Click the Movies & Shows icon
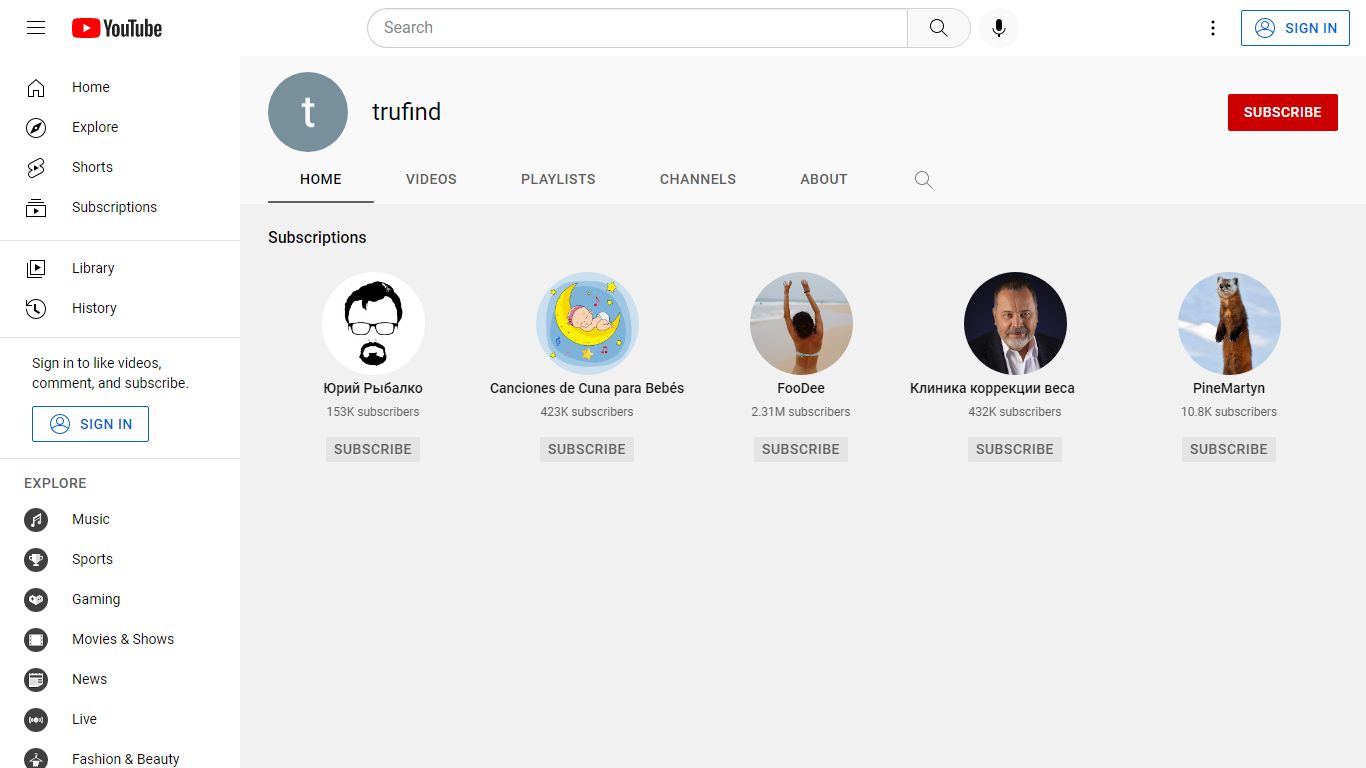1366x768 pixels. pos(36,639)
